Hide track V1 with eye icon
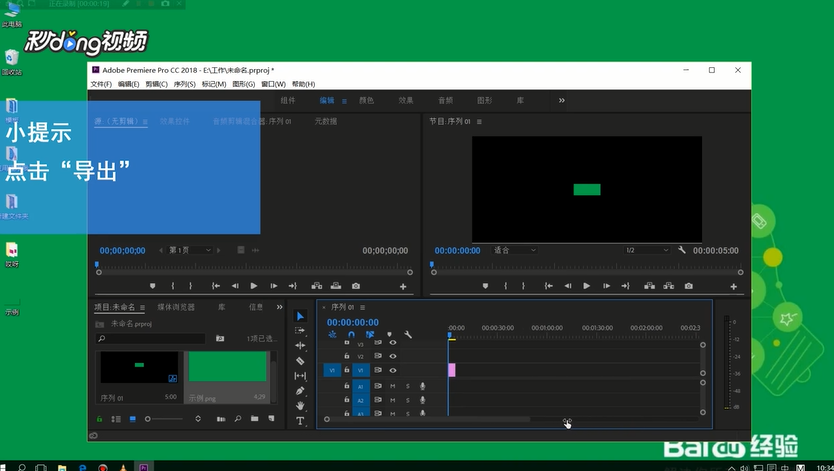This screenshot has height=471, width=834. 393,370
